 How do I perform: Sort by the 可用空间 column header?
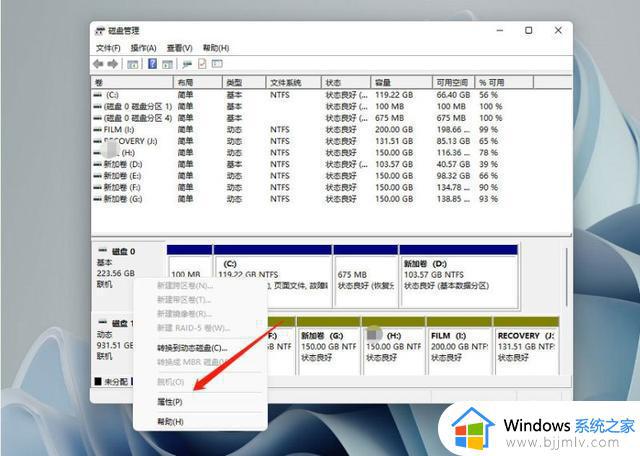pos(453,82)
